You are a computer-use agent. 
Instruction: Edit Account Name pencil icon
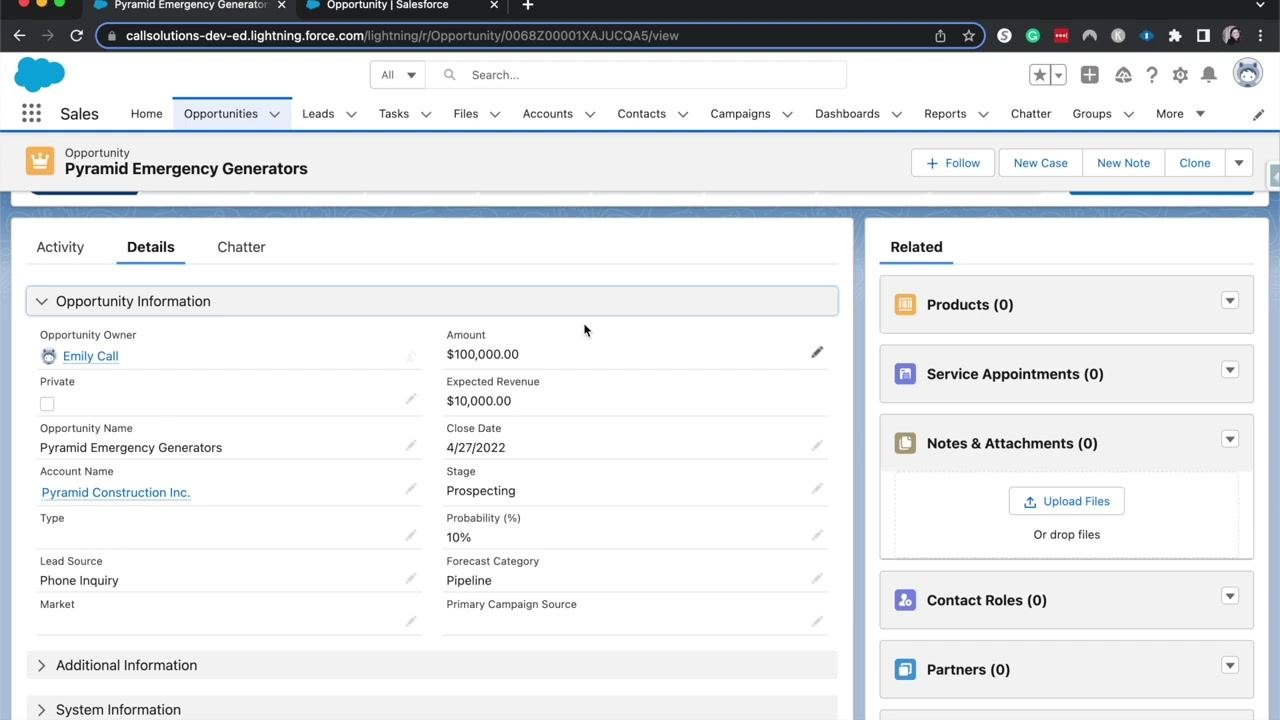tap(410, 488)
